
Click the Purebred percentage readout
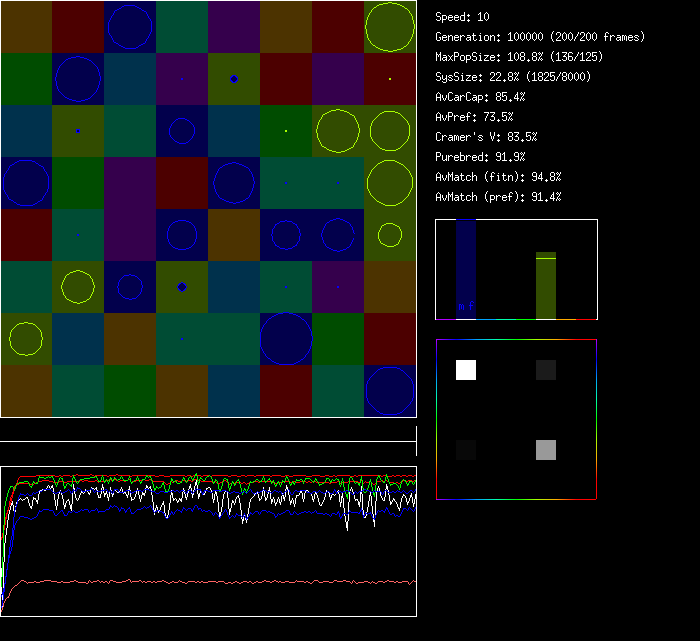click(480, 157)
